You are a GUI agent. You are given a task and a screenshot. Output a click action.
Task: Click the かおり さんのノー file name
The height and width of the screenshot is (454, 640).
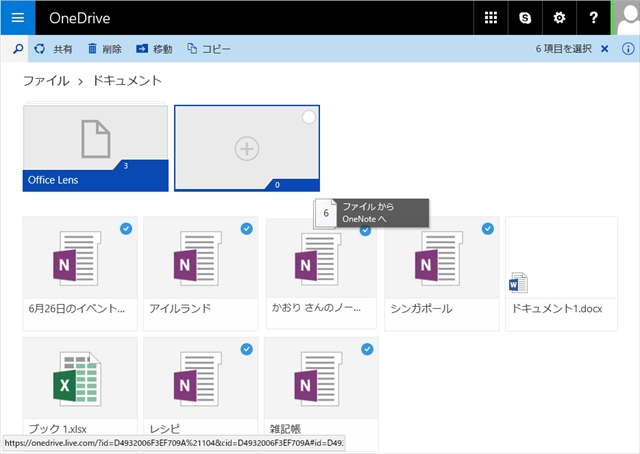[x=316, y=307]
